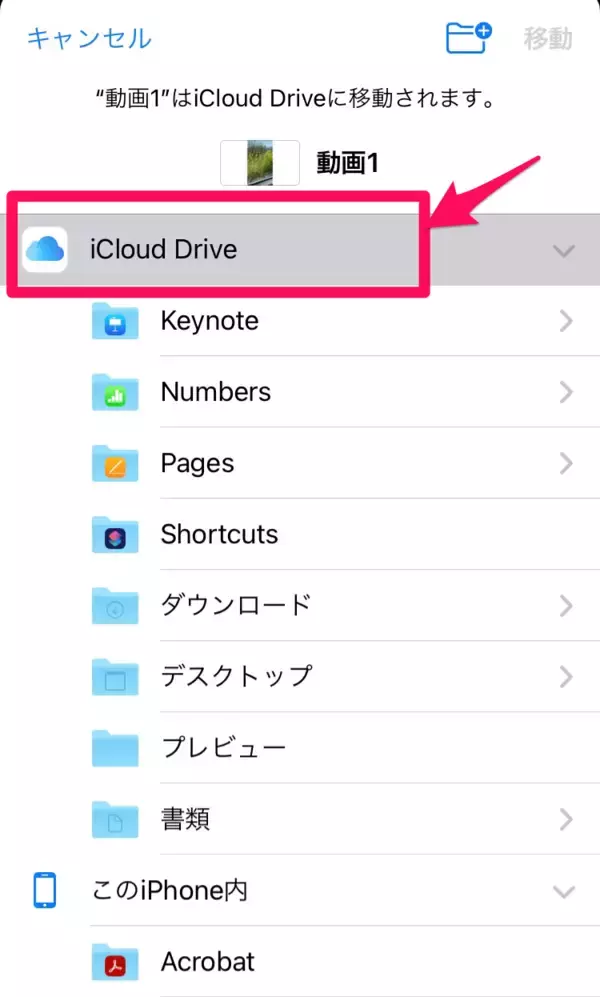Expand the 書類 folder chevron
Viewport: 600px width, 997px height.
566,820
